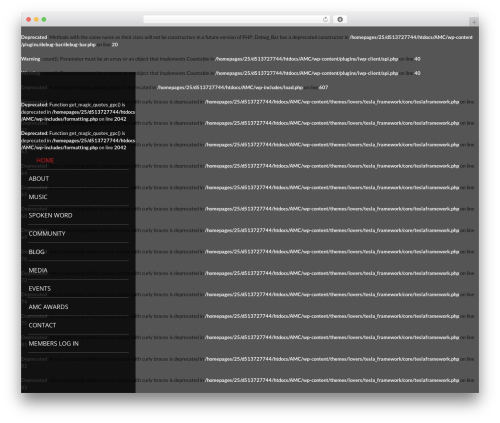This screenshot has width=500, height=423.
Task: Open the HOME menu item
Action: tap(45, 161)
